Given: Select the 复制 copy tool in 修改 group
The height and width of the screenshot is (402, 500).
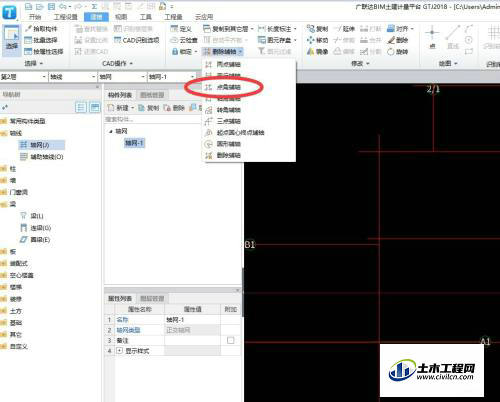Looking at the screenshot, I should tap(318, 29).
